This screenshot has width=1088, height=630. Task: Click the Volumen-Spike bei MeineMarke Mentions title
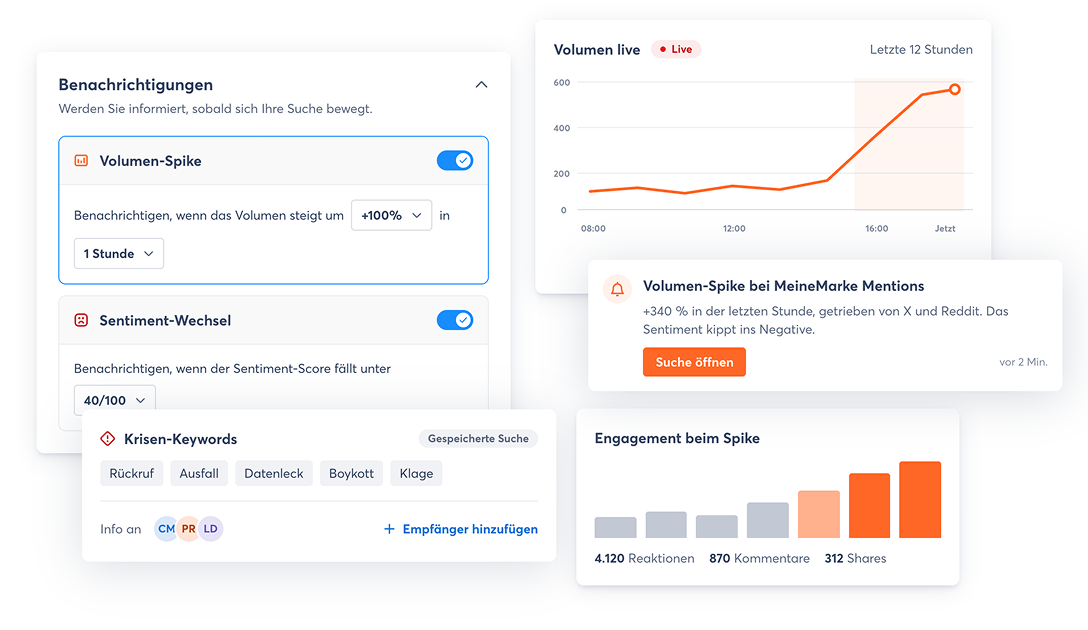783,286
